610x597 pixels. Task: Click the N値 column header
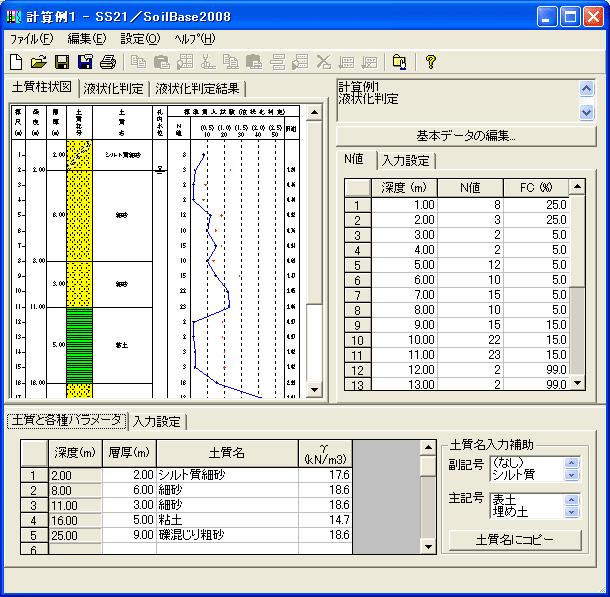(x=470, y=188)
